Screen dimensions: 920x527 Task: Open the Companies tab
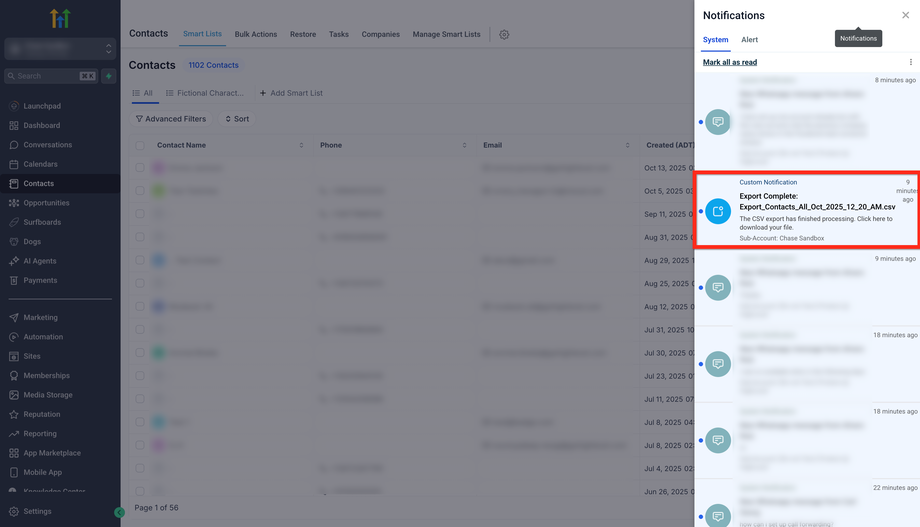click(380, 35)
